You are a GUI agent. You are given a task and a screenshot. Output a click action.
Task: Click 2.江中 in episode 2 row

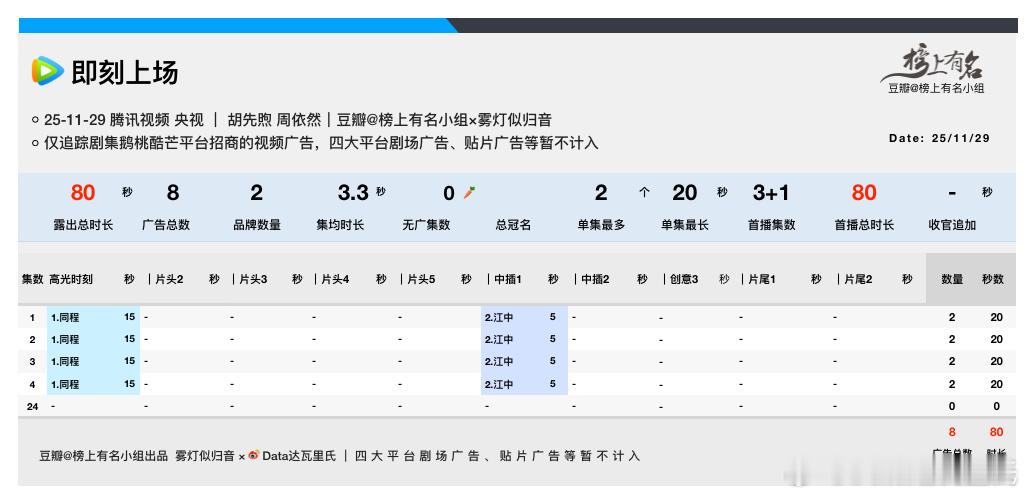[x=499, y=340]
